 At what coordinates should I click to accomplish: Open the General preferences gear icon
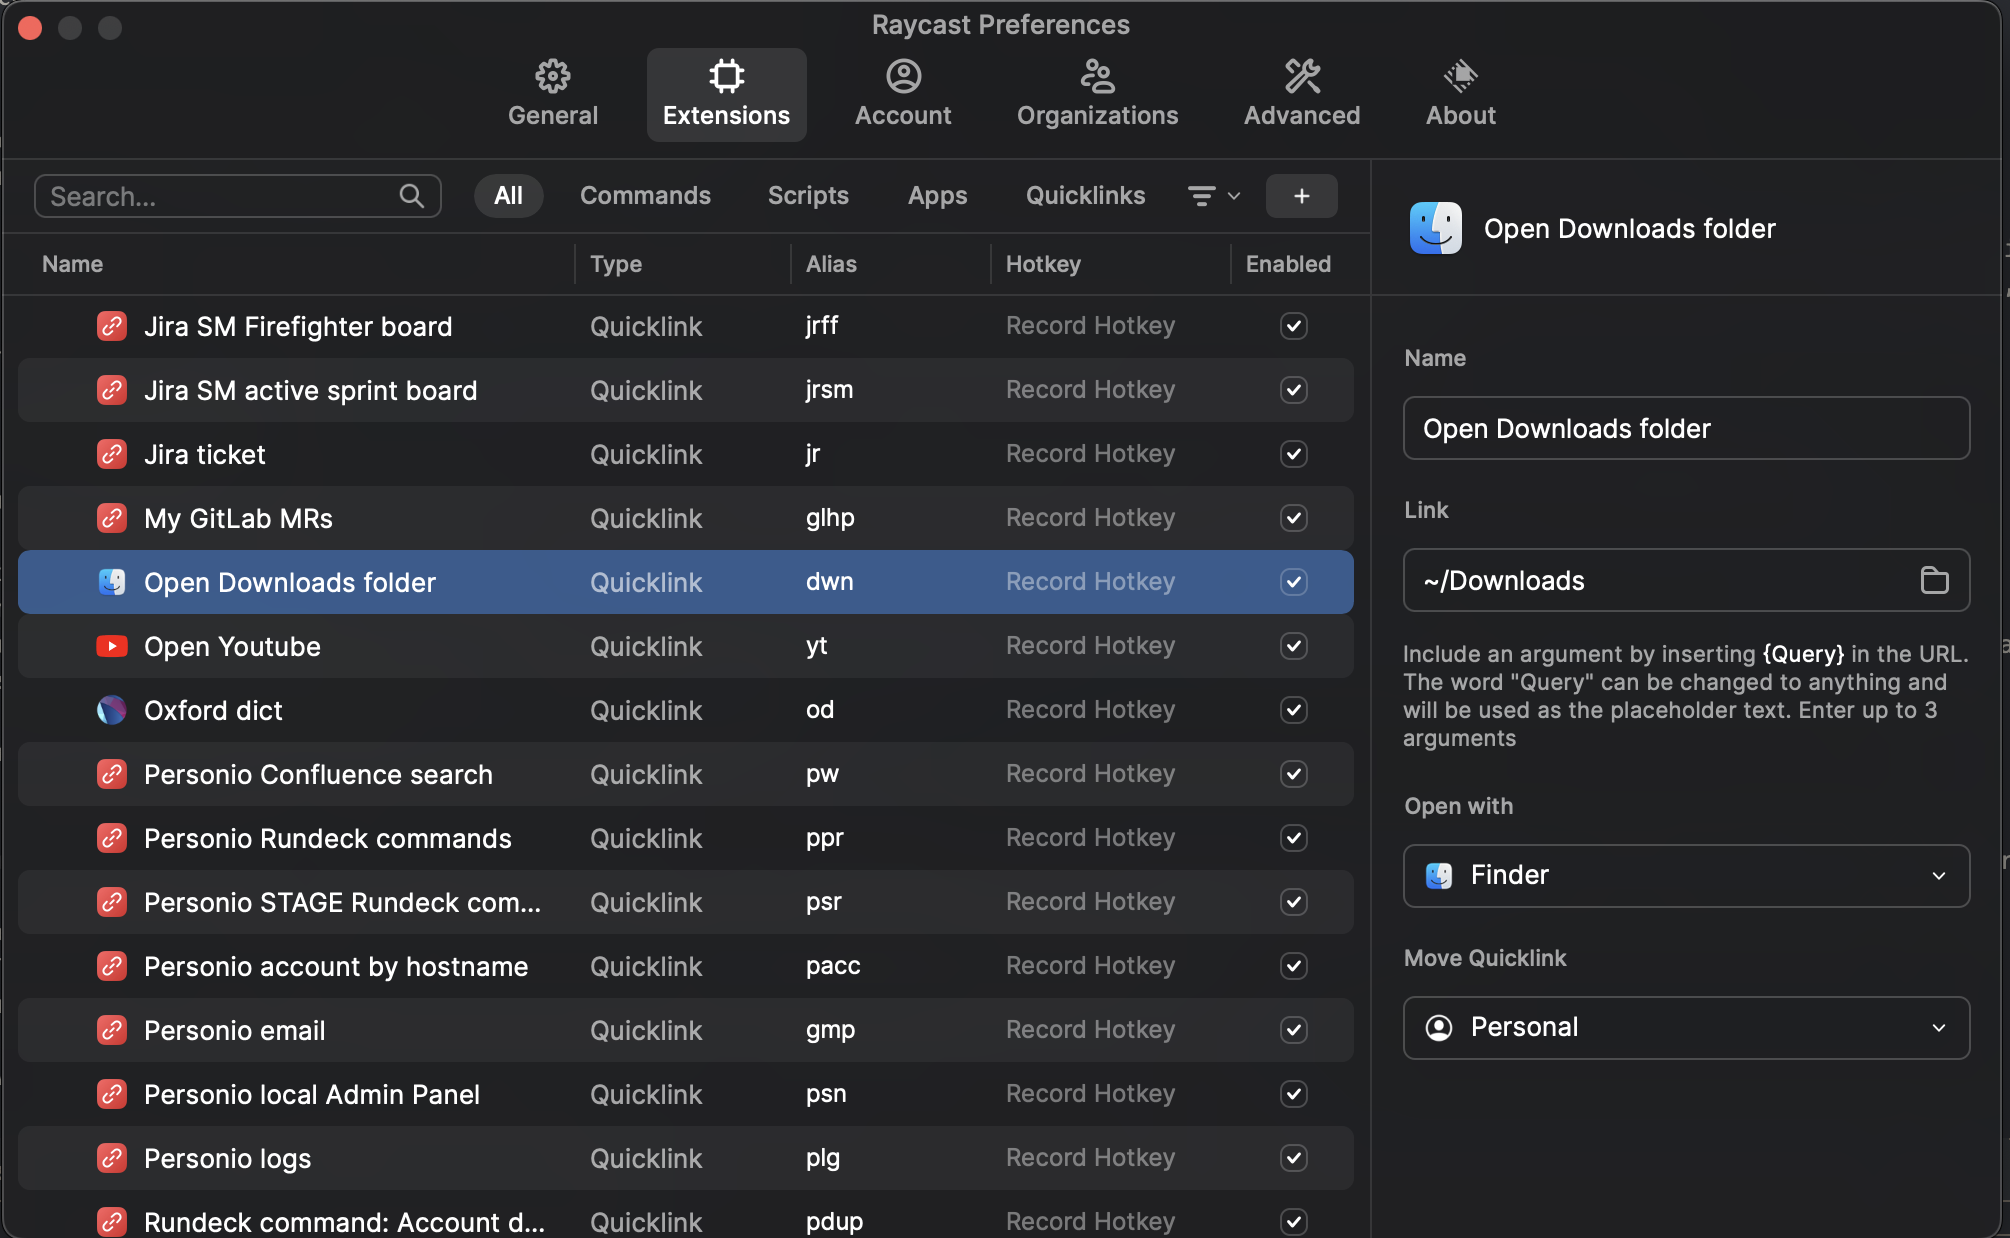[x=552, y=76]
